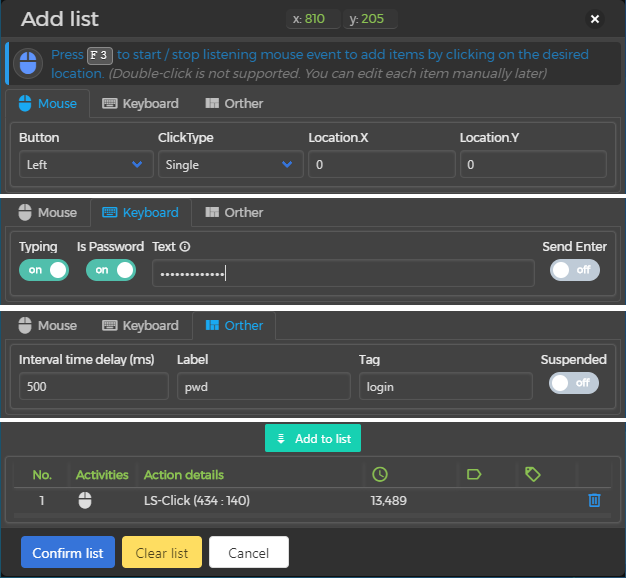Edit the Interval time delay field
Screen dimensions: 626x578
click(94, 386)
